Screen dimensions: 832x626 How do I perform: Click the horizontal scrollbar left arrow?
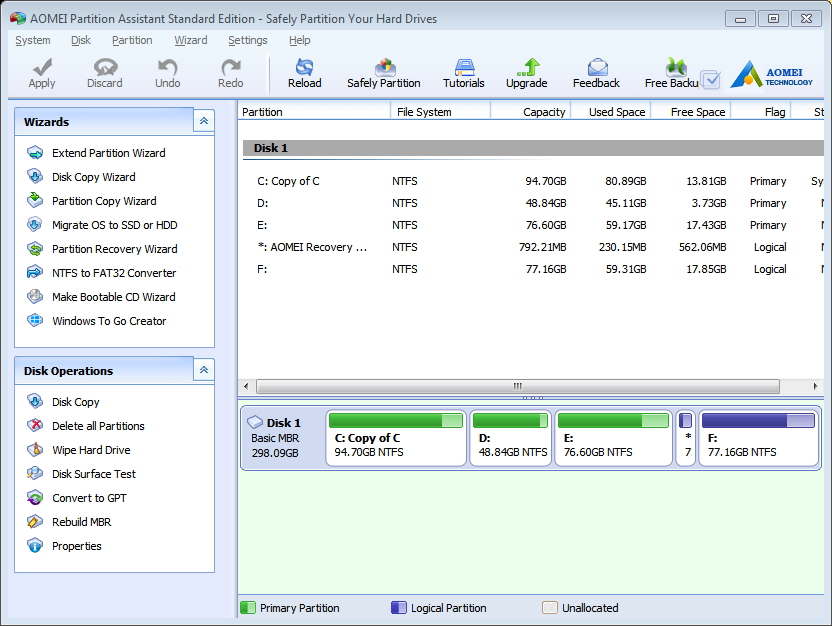tap(246, 386)
